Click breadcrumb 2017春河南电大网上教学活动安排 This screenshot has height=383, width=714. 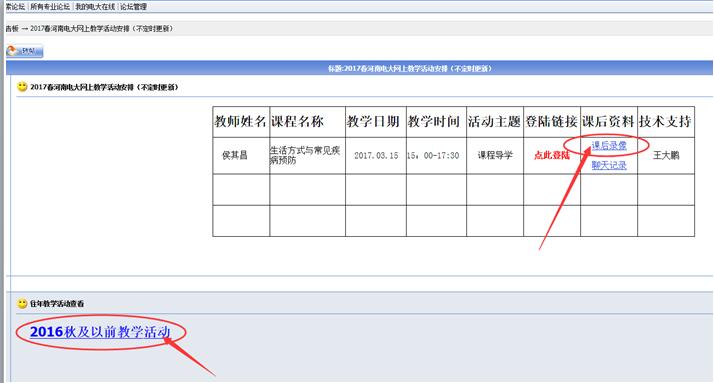coord(102,28)
